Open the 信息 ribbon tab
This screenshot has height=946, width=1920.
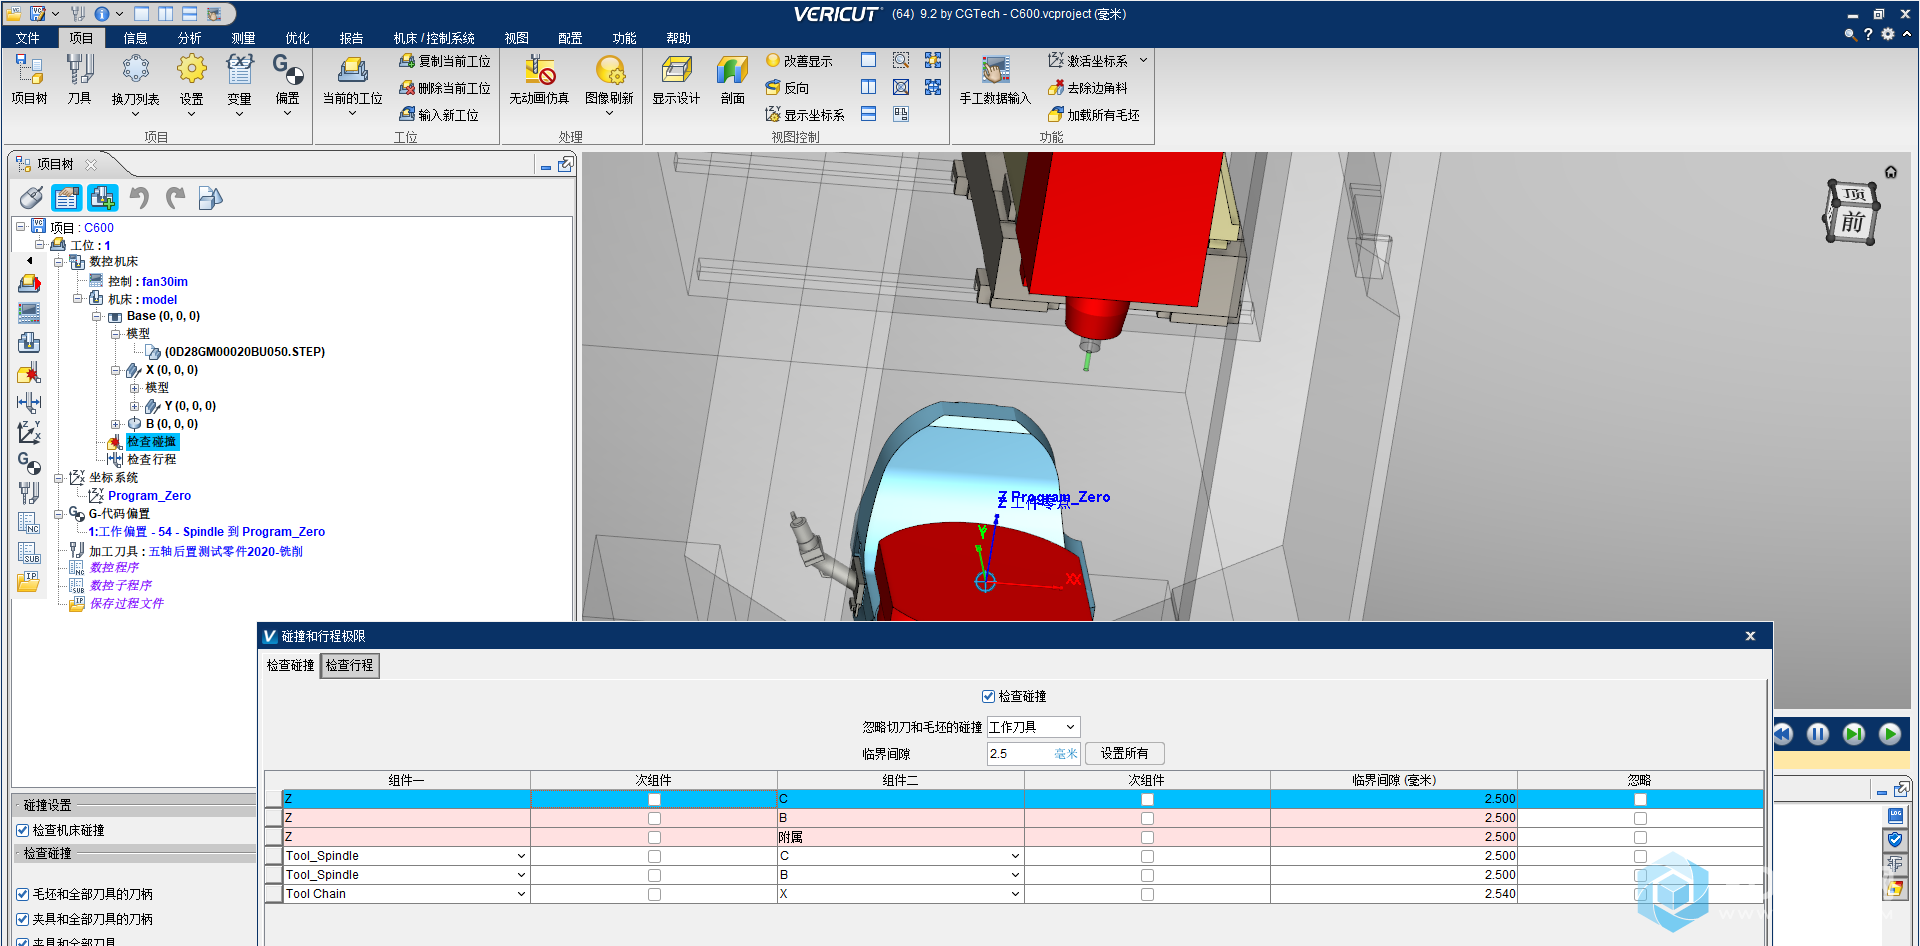(x=135, y=38)
